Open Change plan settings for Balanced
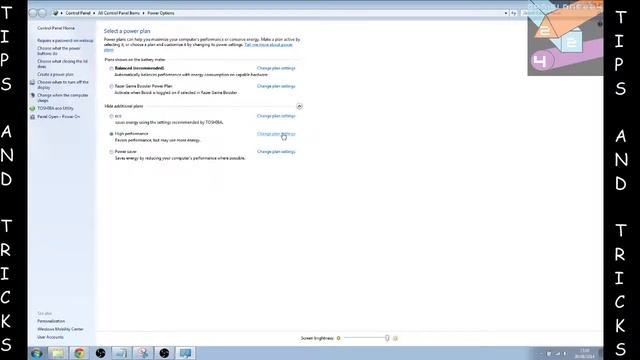This screenshot has height=360, width=640. pyautogui.click(x=276, y=68)
